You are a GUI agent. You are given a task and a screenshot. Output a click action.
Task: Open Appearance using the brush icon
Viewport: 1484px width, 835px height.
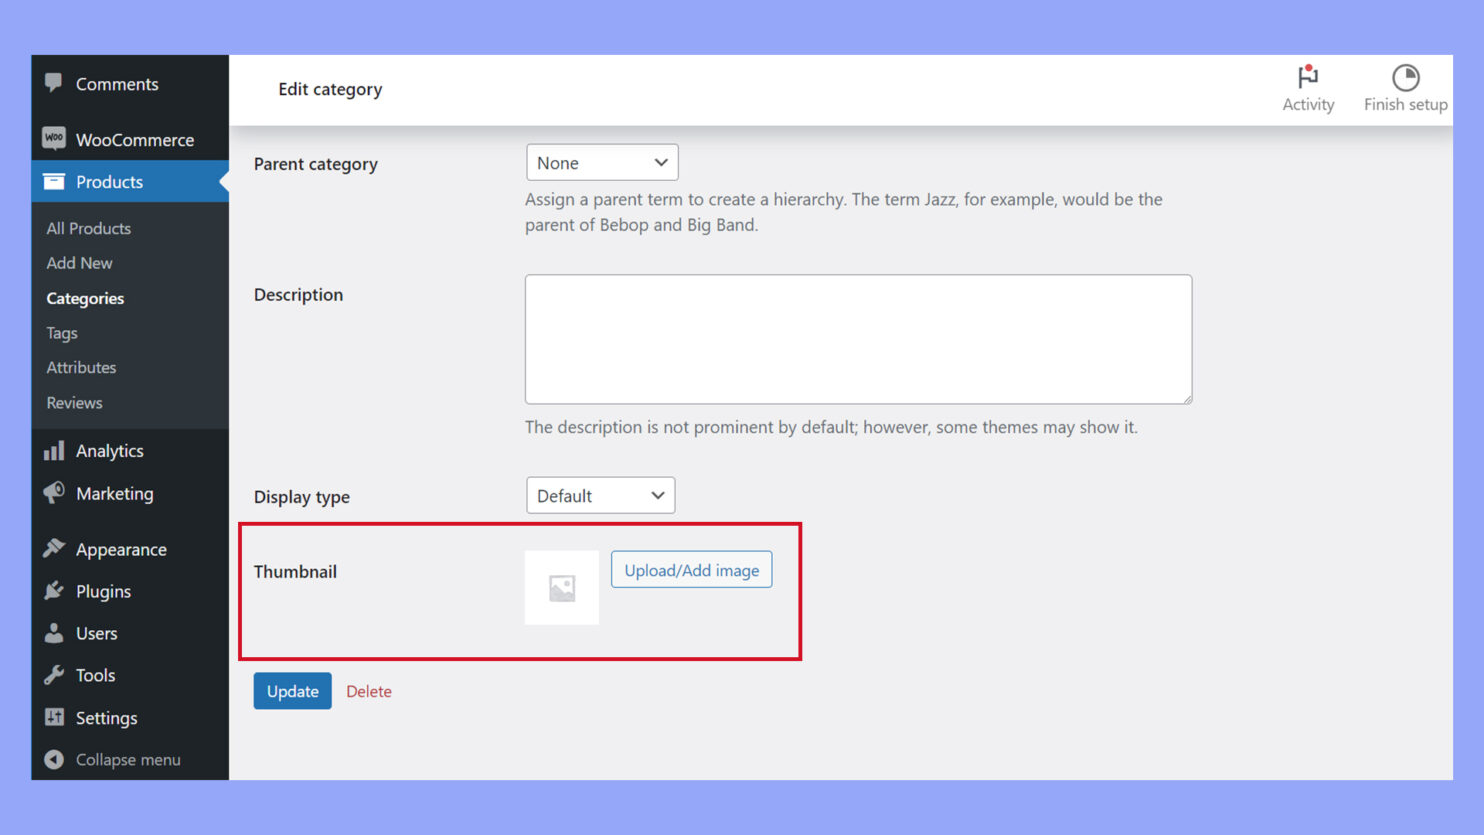tap(54, 549)
